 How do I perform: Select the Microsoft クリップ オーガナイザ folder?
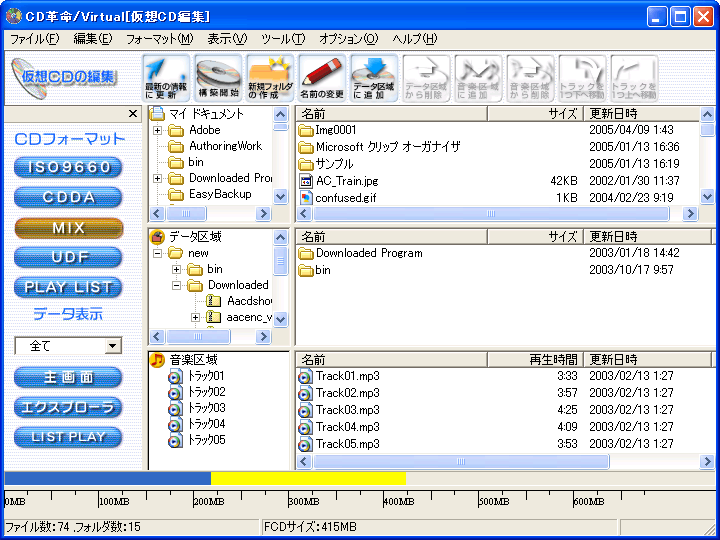click(x=379, y=147)
